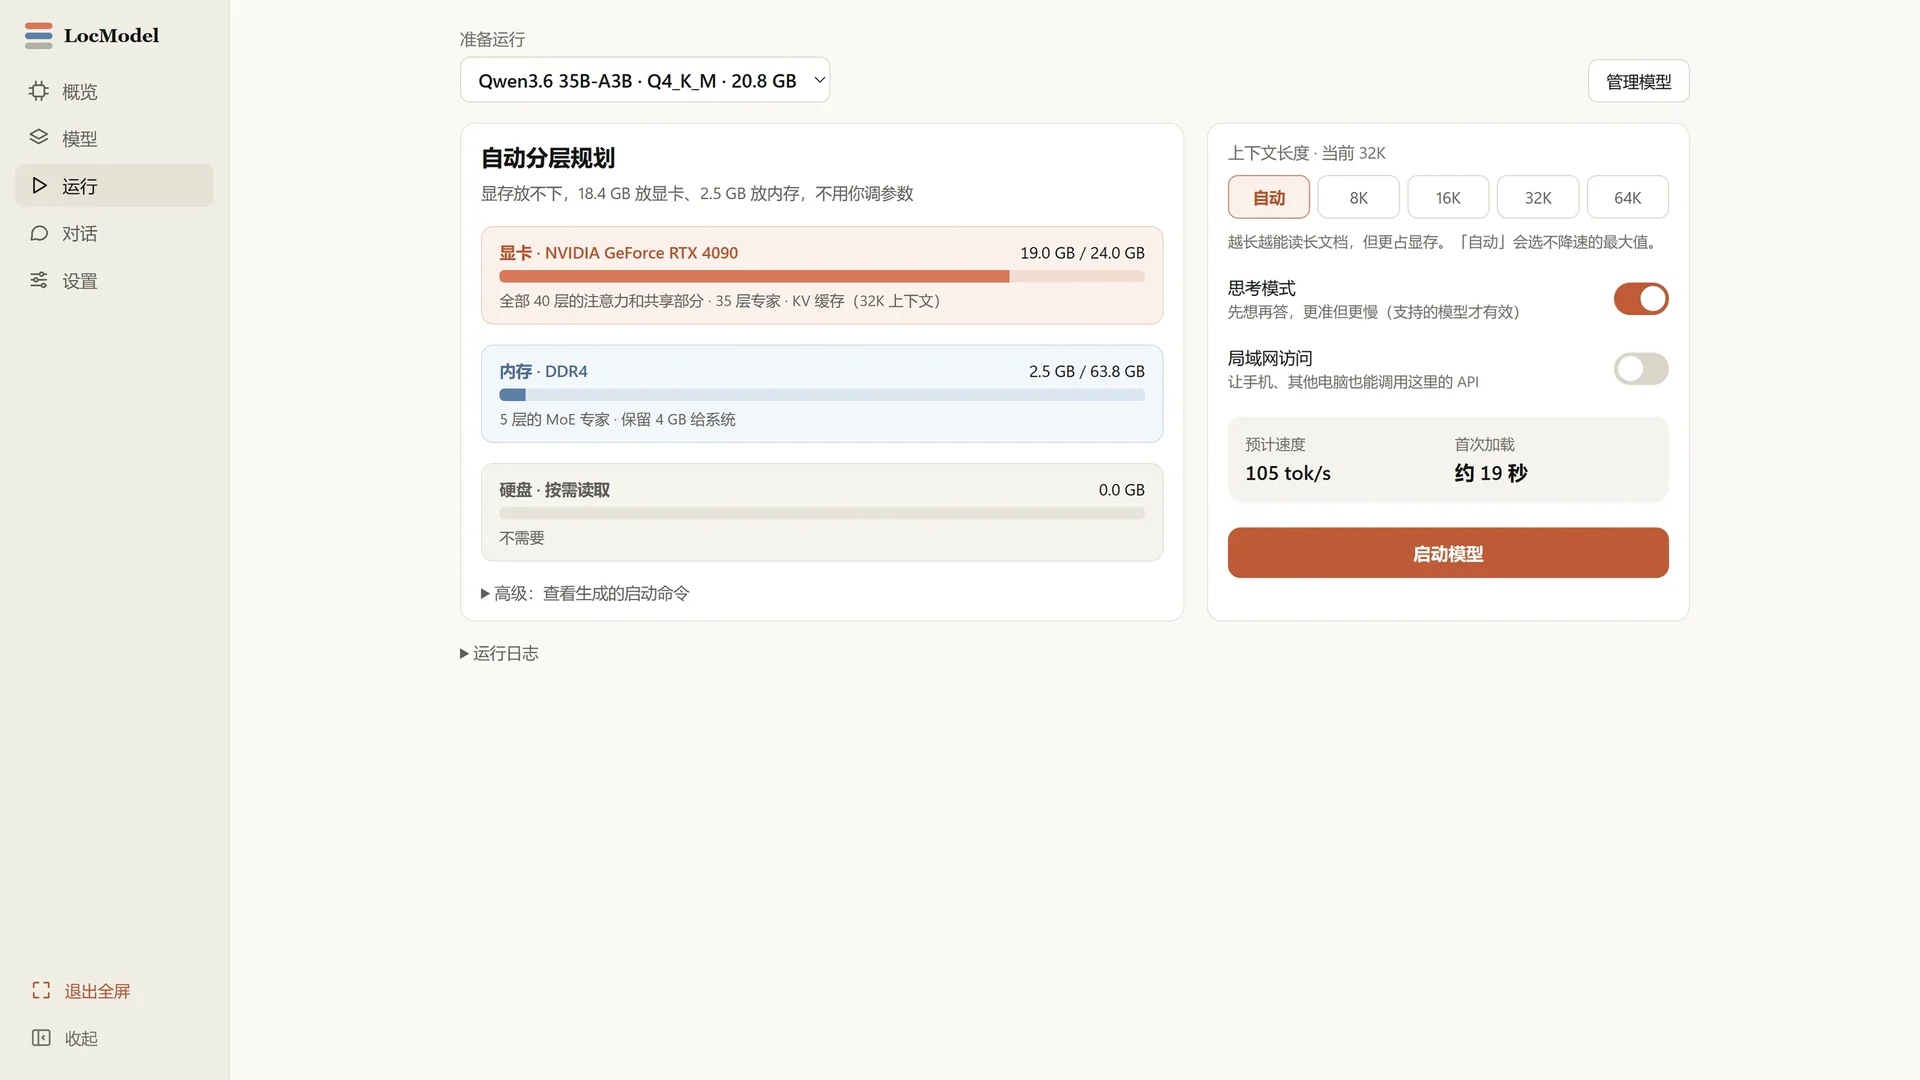Click the 内存 DDR4 usage bar

tap(822, 395)
